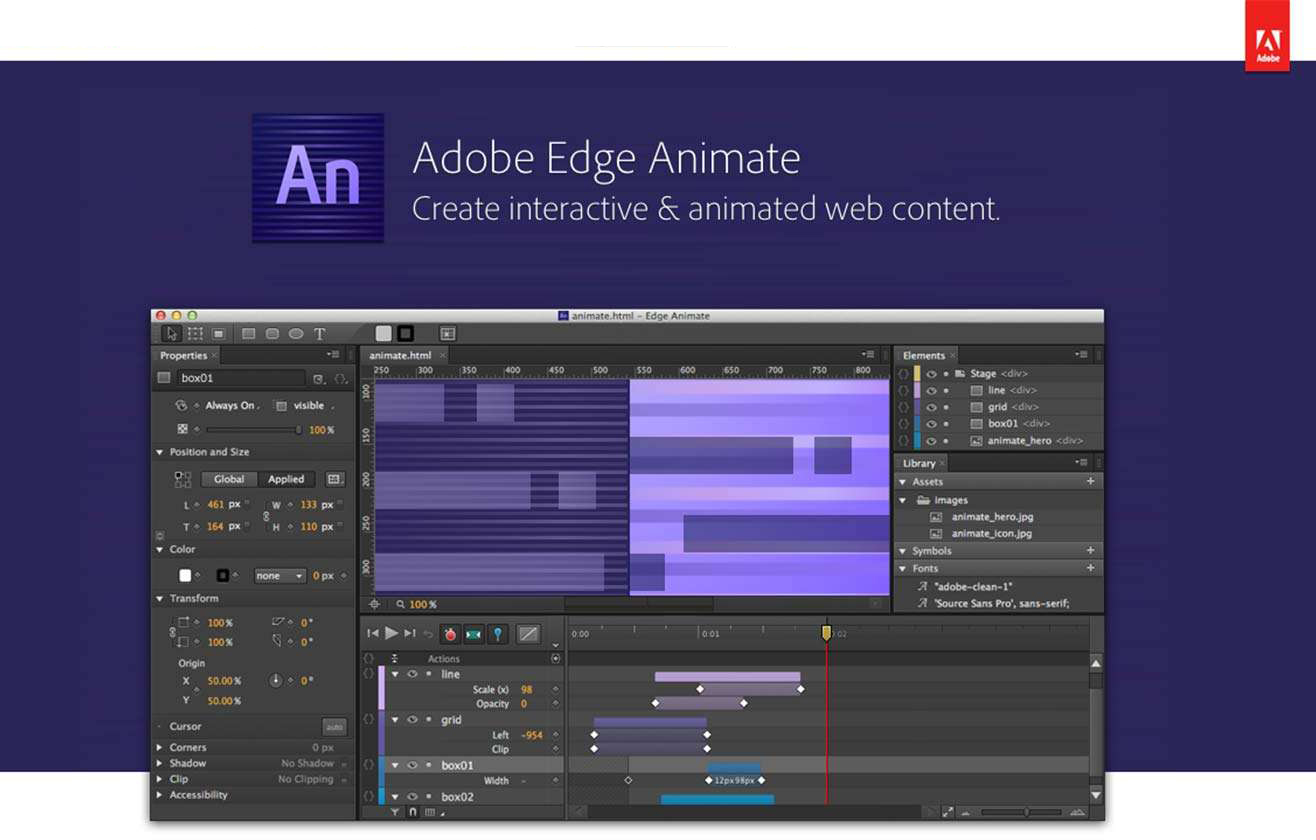
Task: Toggle the green Auto-Transition mode button
Action: pyautogui.click(x=474, y=634)
